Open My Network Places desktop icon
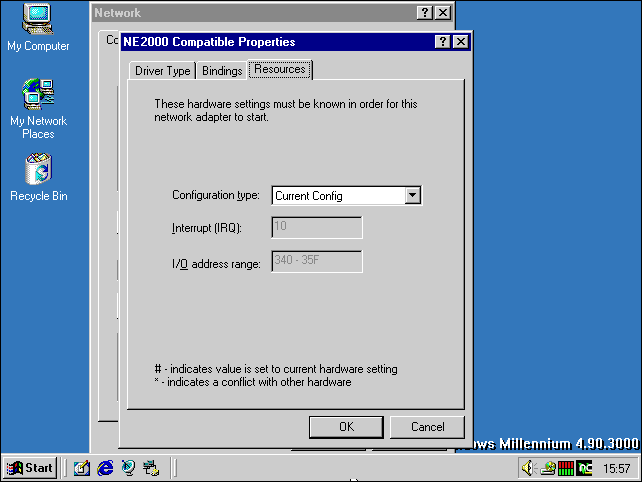642x482 pixels. click(38, 109)
